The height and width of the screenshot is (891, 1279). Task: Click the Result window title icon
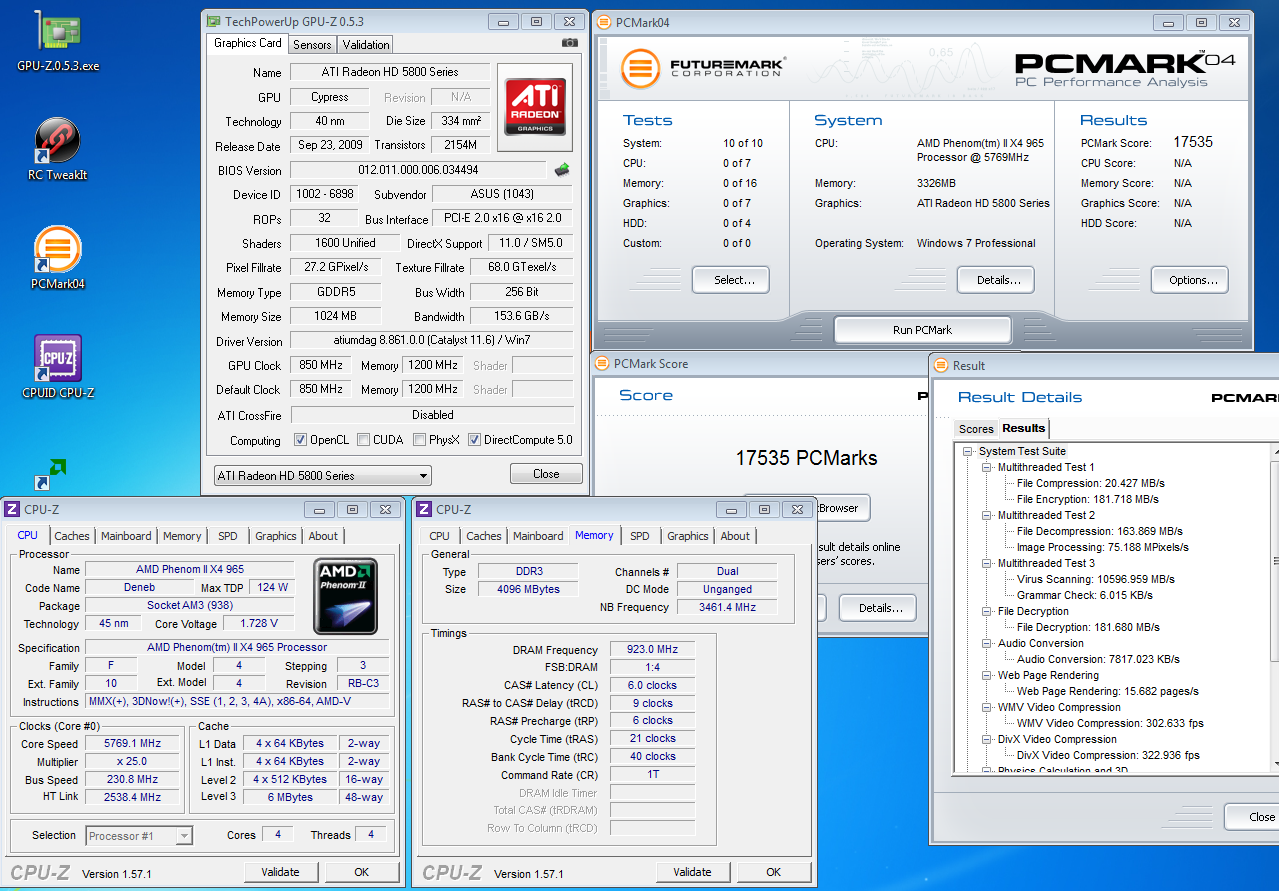point(941,365)
